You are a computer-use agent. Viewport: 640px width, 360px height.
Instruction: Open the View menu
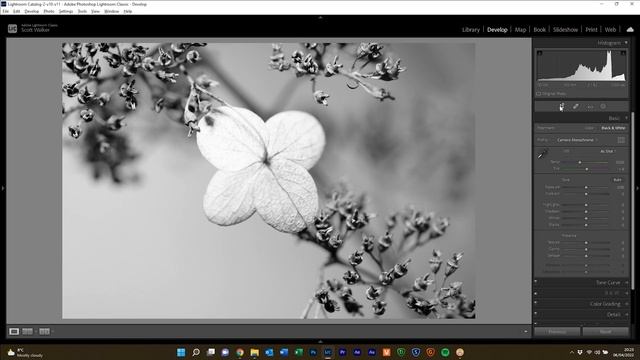[x=95, y=11]
